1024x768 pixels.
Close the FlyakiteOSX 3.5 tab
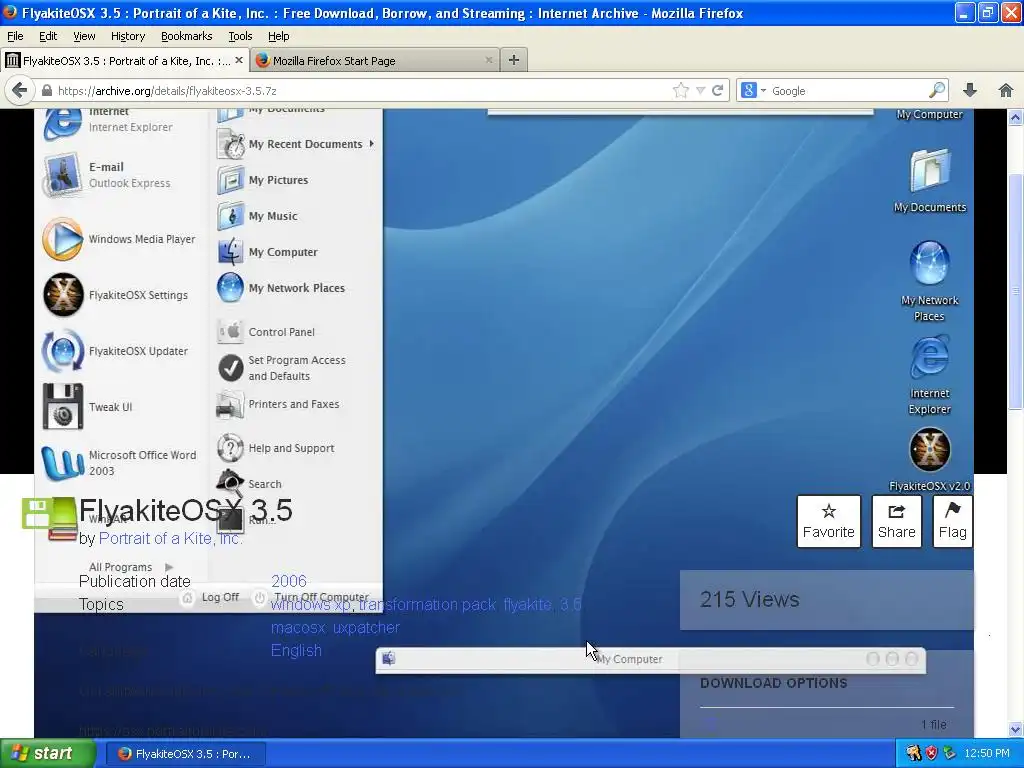(x=239, y=60)
